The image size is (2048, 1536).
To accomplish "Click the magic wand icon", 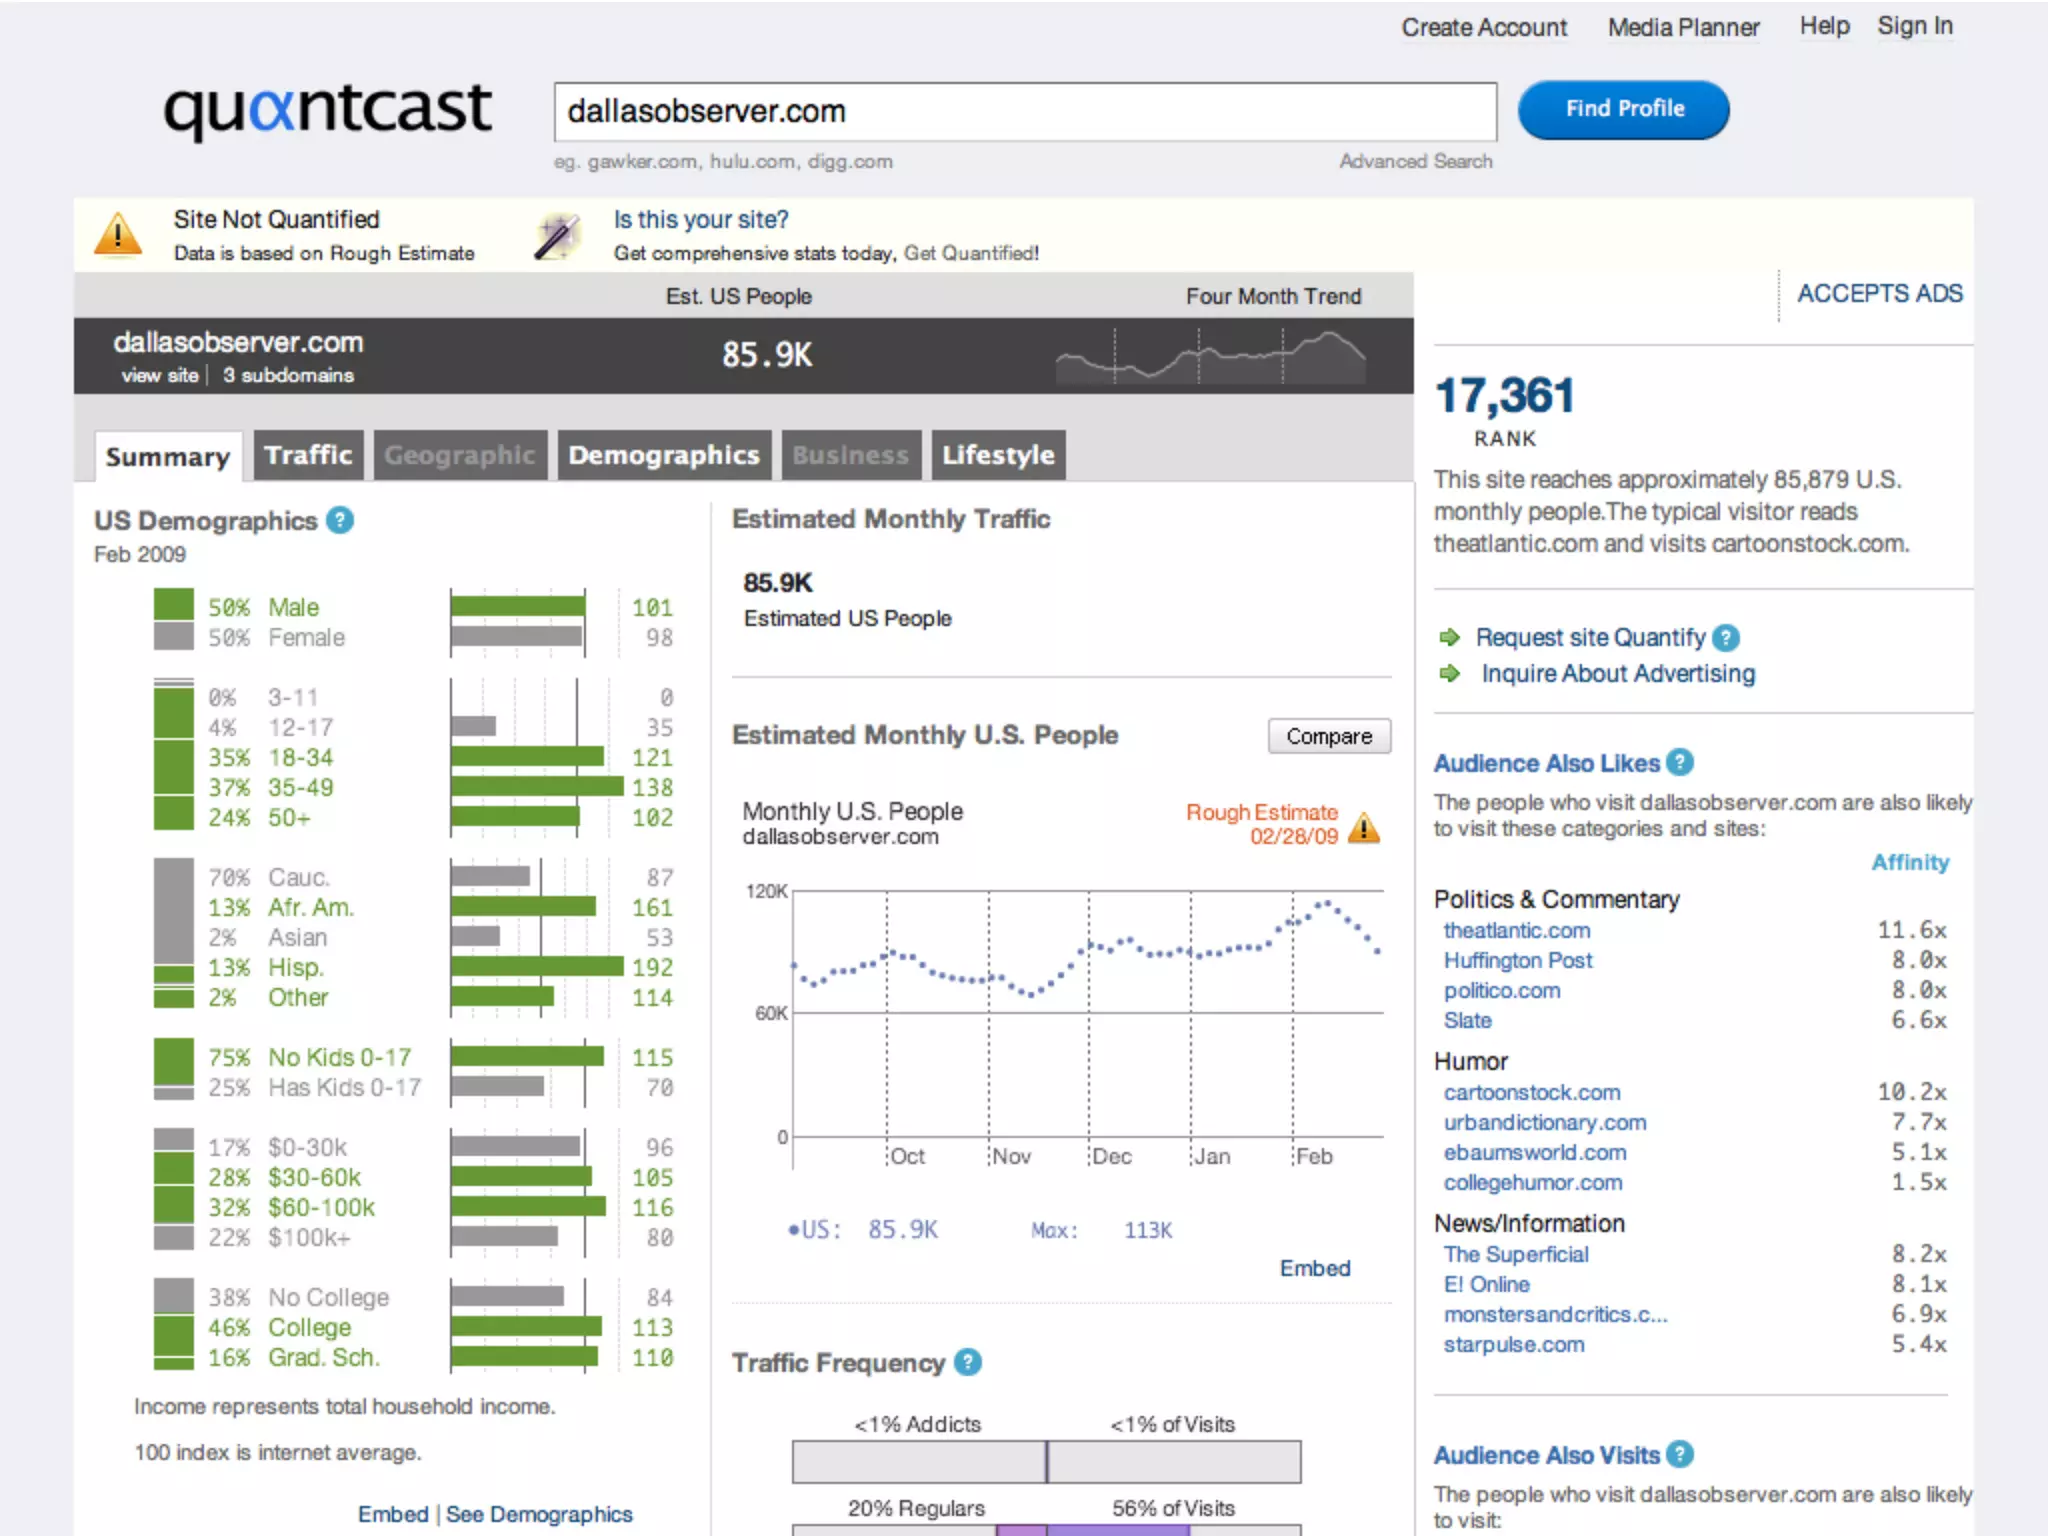I will [x=557, y=236].
